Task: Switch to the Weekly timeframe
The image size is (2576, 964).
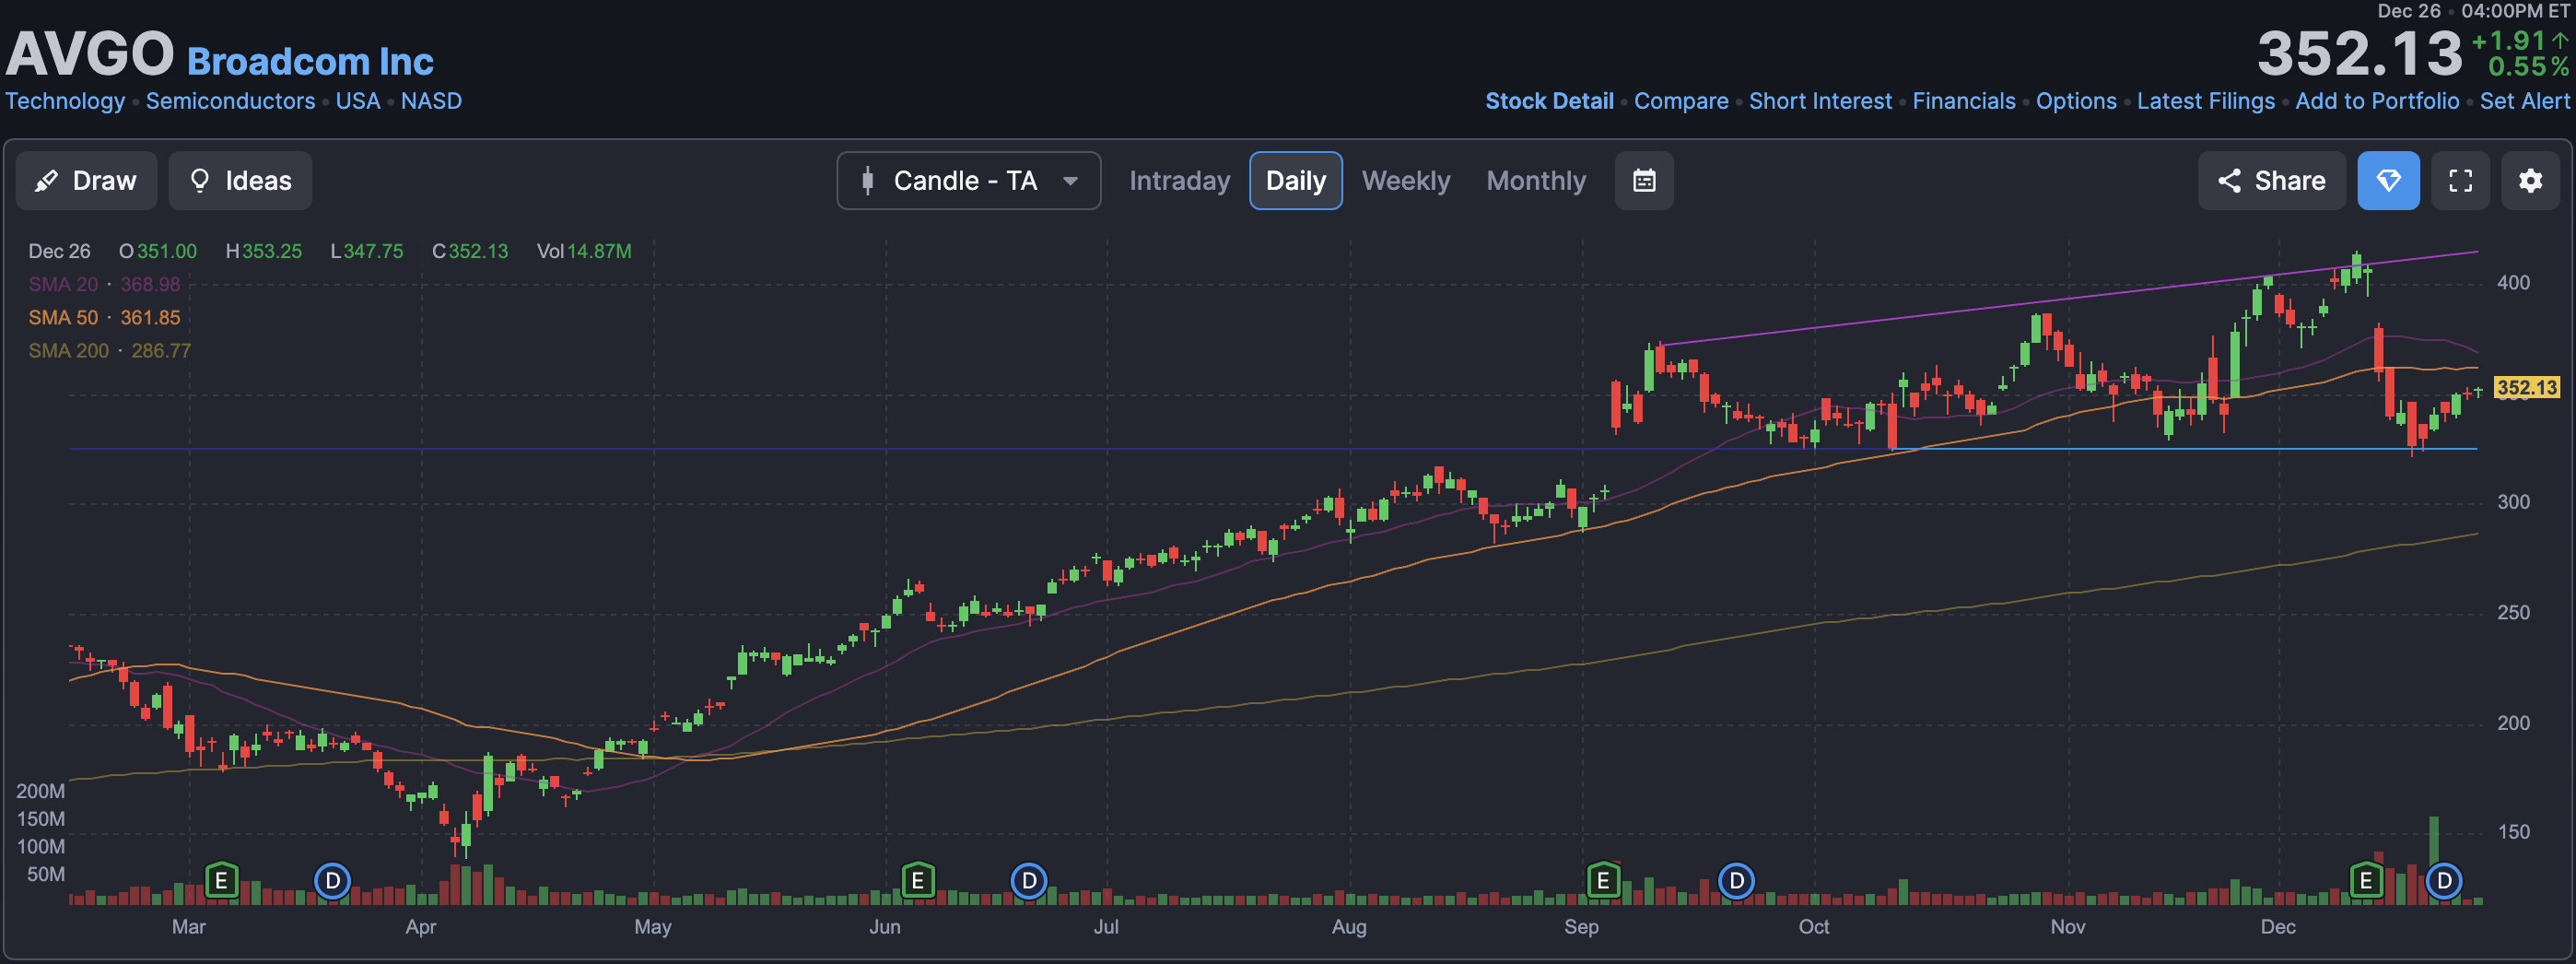Action: coord(1405,180)
